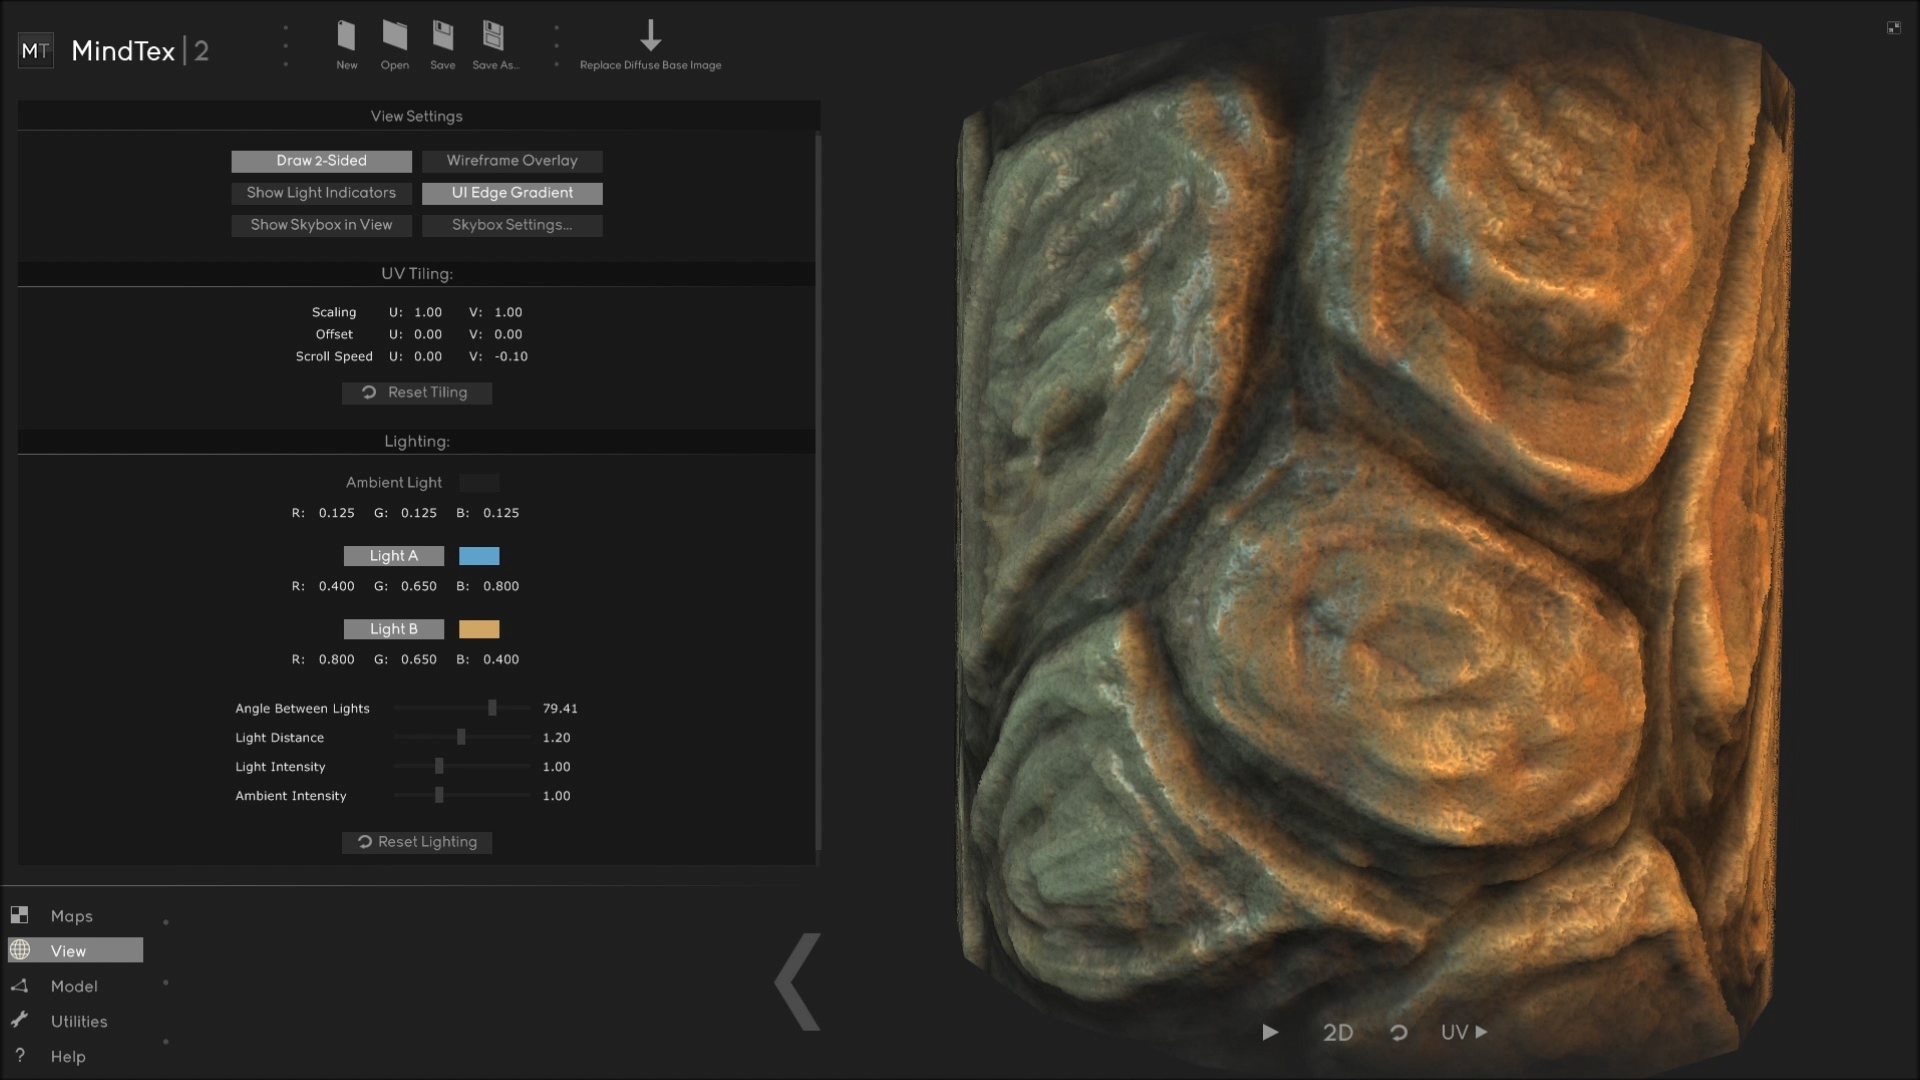Image resolution: width=1920 pixels, height=1080 pixels.
Task: Collapse the side panel with the left chevron
Action: (x=798, y=982)
